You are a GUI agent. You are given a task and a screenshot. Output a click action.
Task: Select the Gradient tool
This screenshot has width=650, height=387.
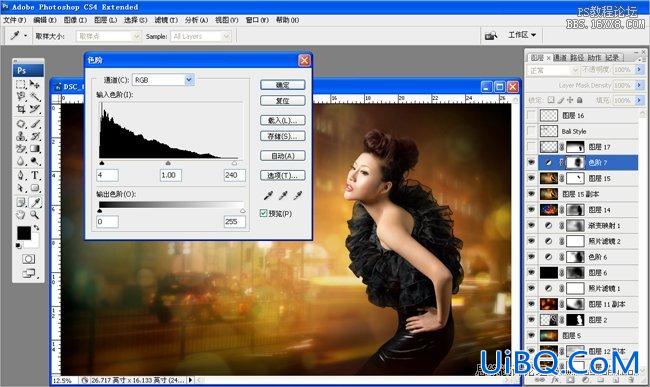[x=35, y=149]
